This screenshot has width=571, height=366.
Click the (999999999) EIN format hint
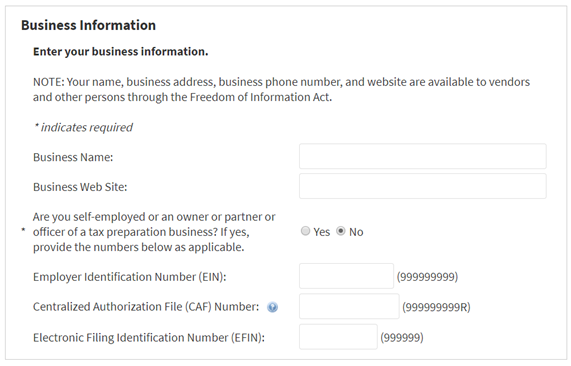pos(427,277)
